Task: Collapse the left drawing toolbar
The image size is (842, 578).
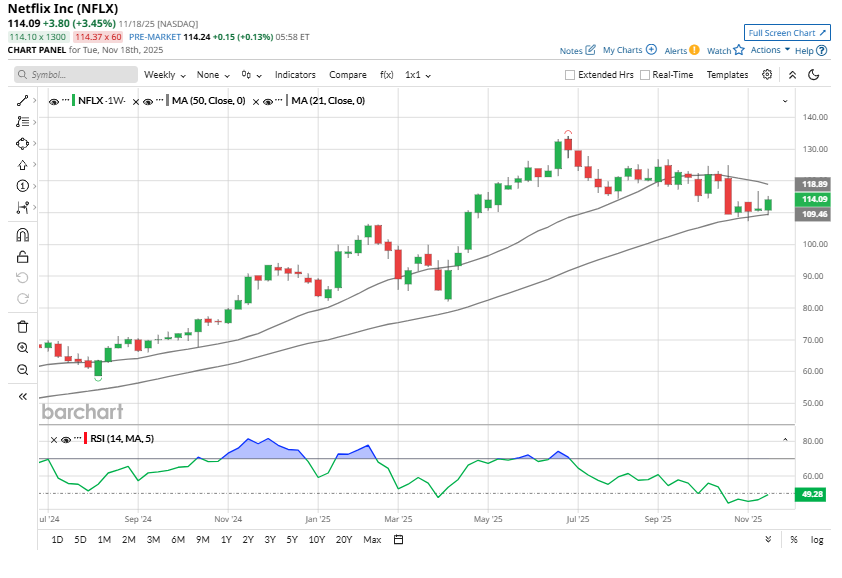Action: [22, 396]
